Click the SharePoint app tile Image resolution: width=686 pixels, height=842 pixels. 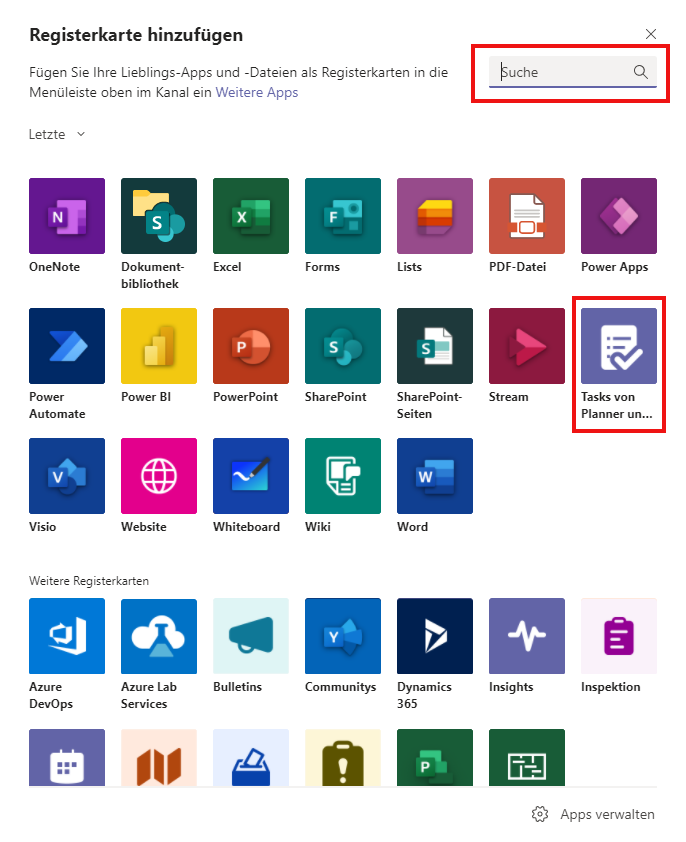(x=343, y=346)
